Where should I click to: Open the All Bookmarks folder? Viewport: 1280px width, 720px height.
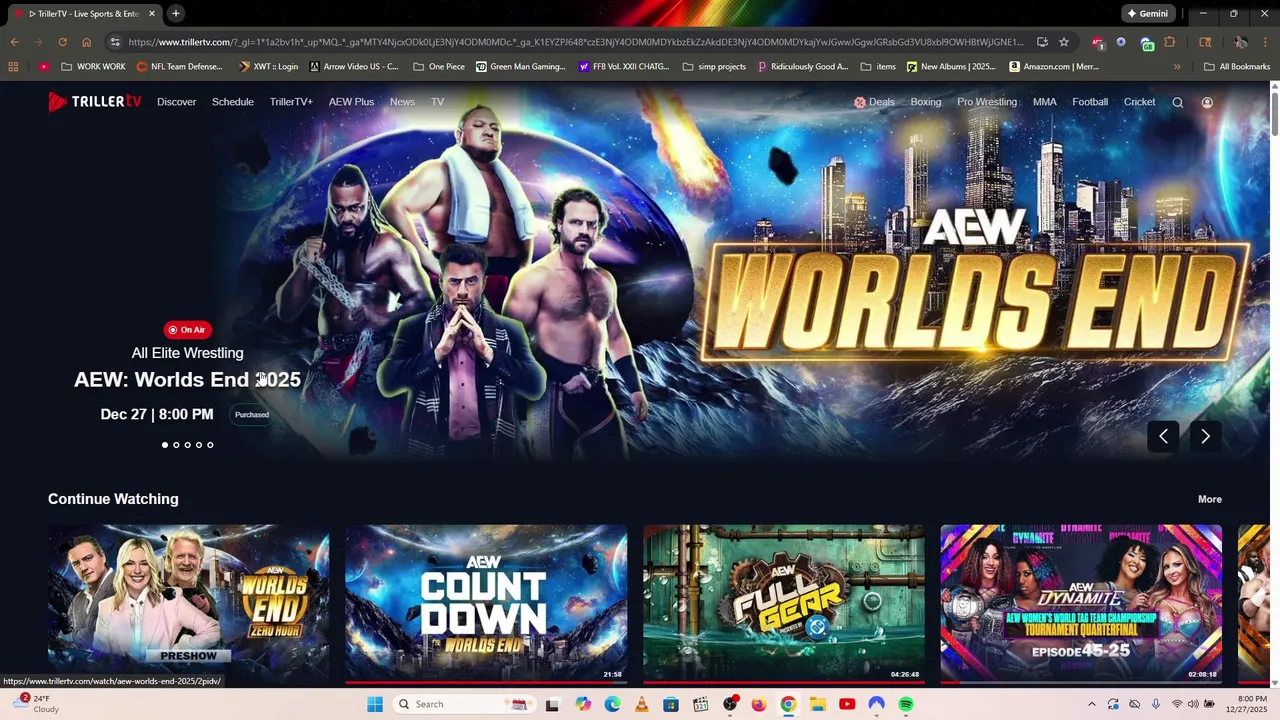pos(1237,67)
